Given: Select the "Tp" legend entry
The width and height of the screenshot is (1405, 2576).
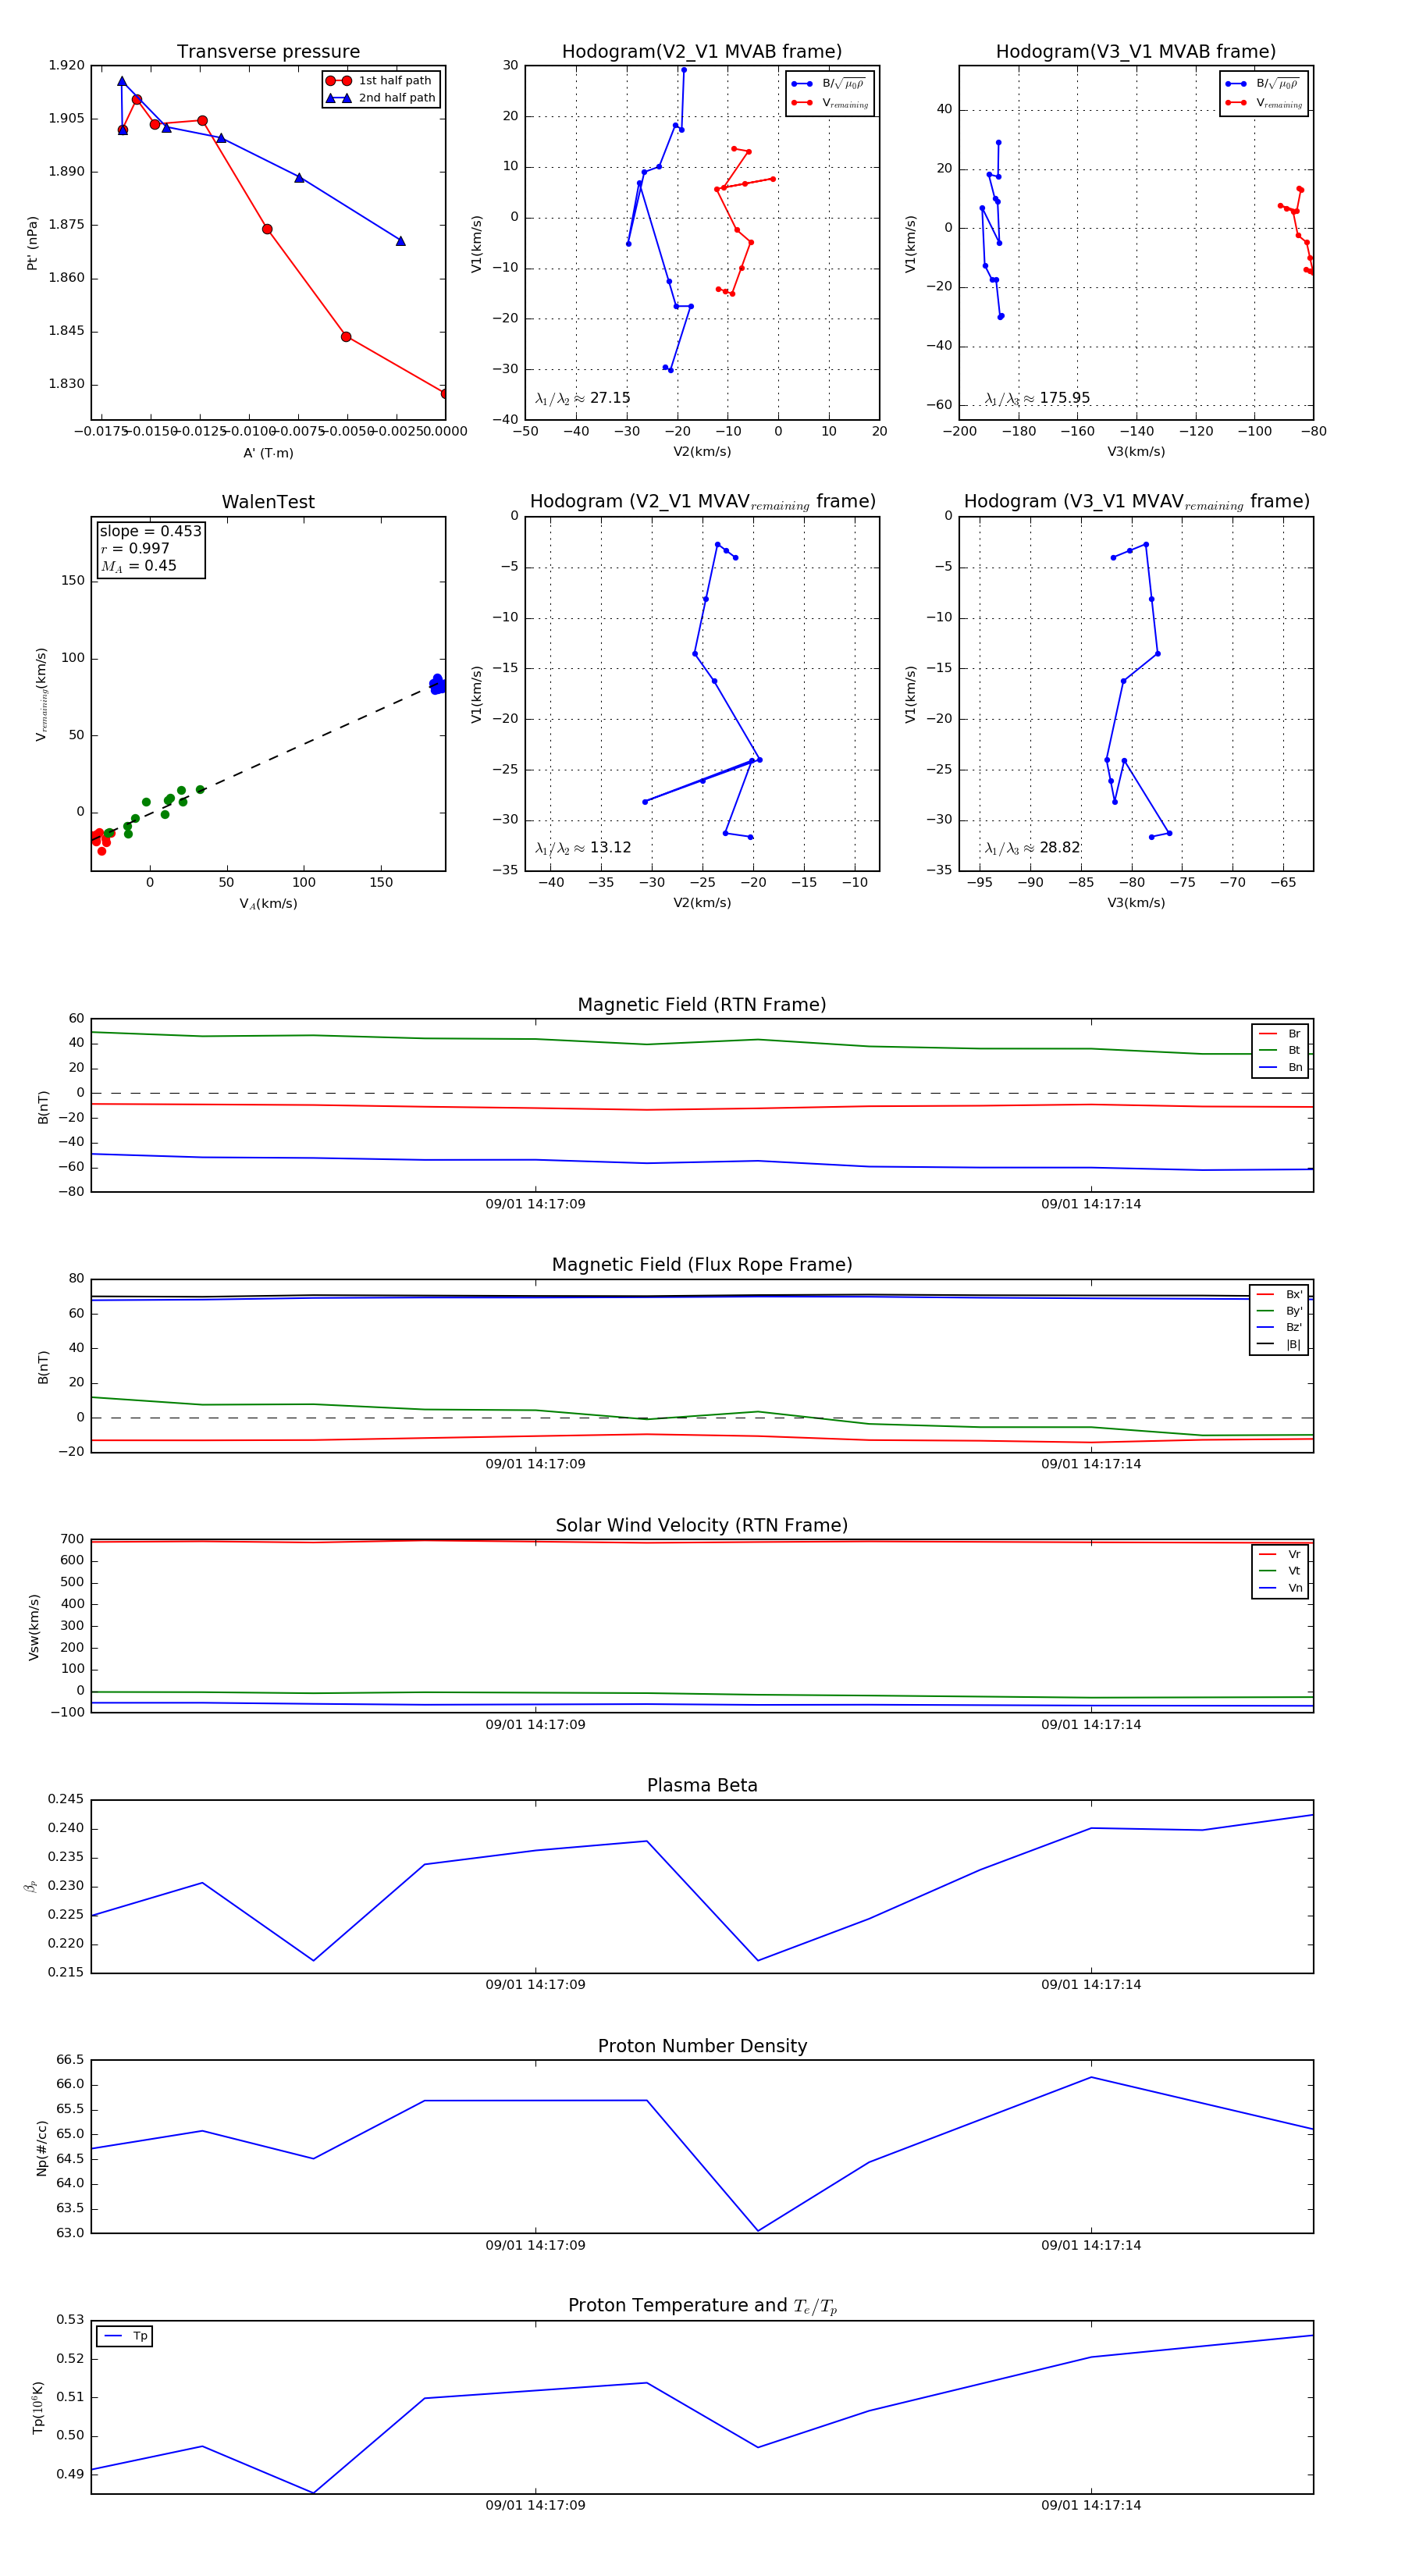Looking at the screenshot, I should click(x=126, y=2336).
